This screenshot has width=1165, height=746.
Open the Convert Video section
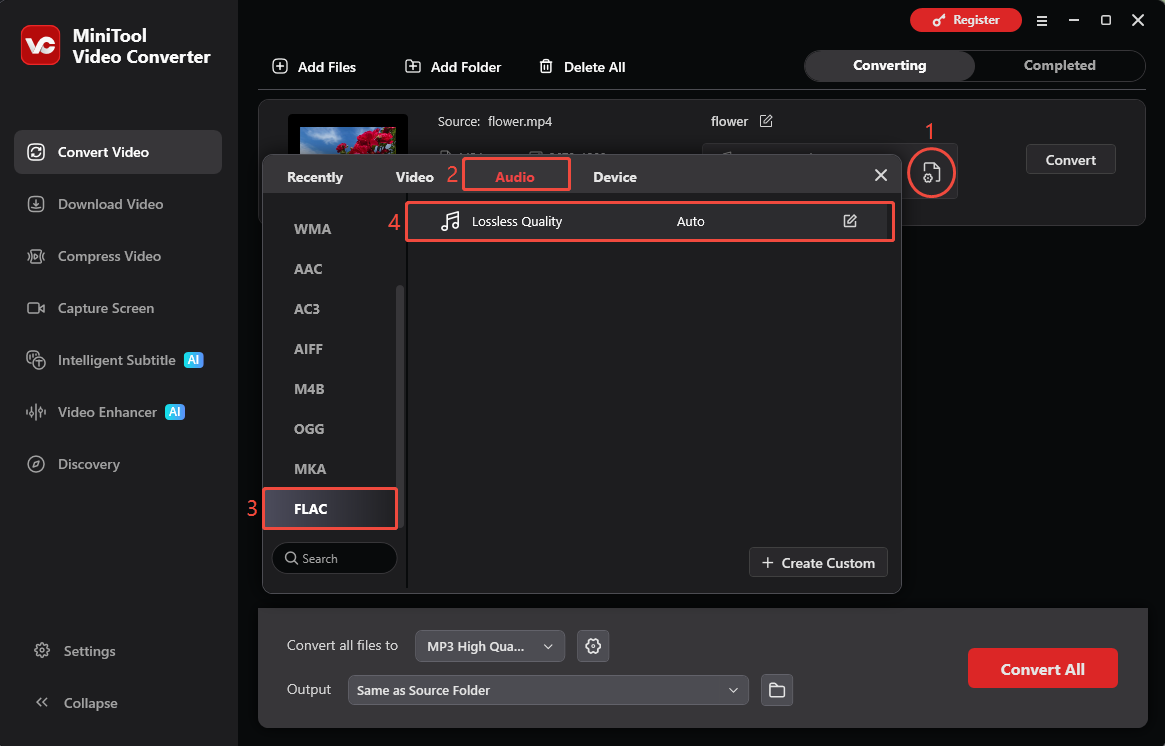pyautogui.click(x=117, y=152)
